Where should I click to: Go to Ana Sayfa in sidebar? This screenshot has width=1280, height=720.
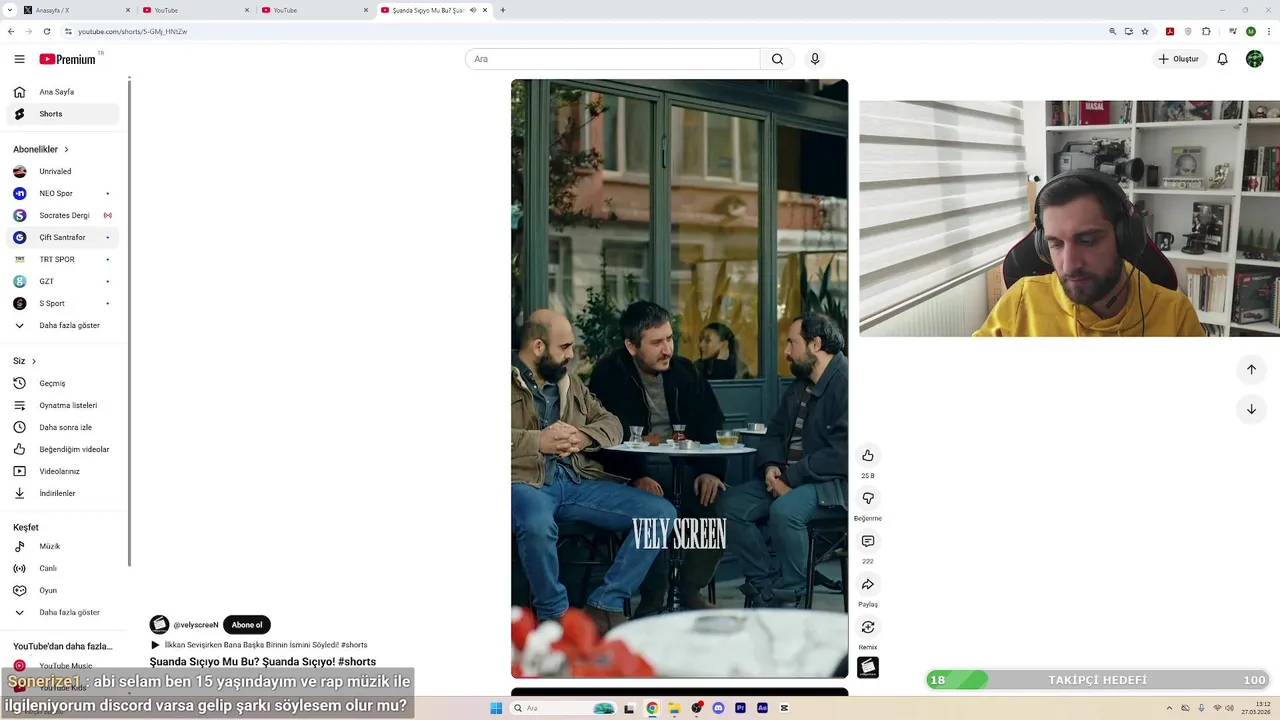[64, 92]
